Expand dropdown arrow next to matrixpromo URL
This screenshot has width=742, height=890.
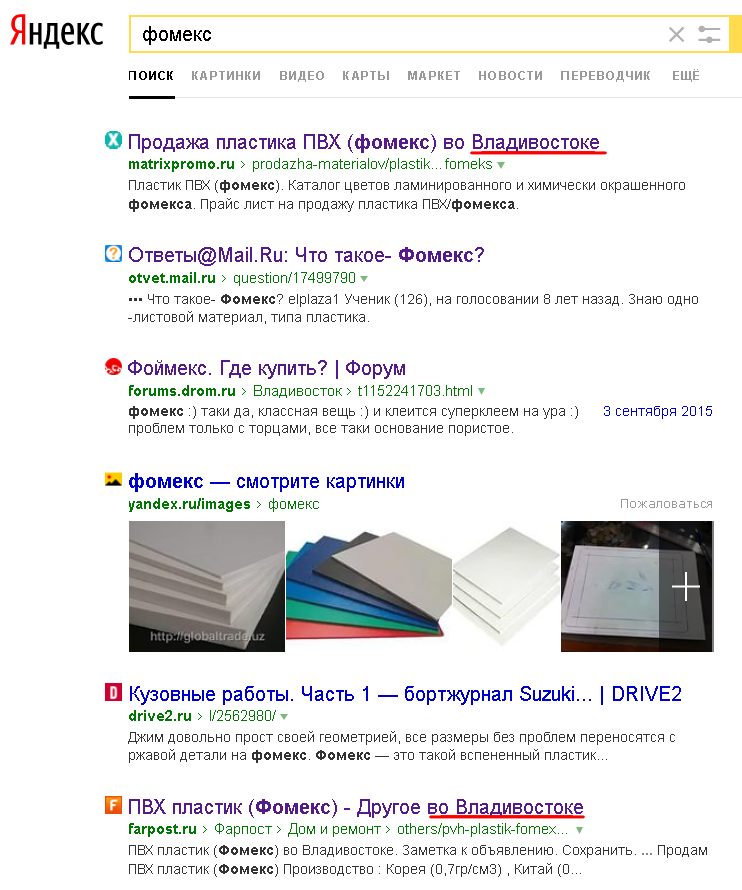[501, 165]
